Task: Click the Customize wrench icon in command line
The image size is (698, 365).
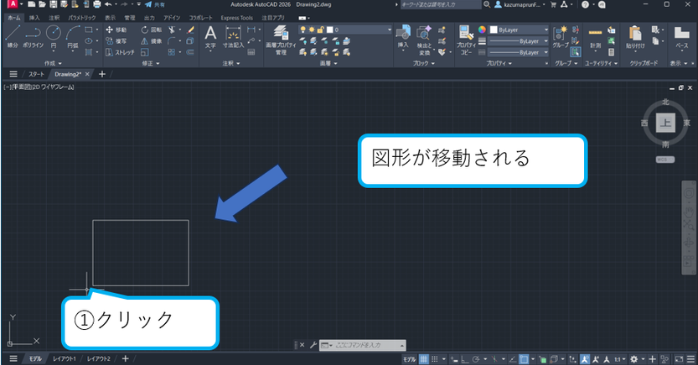Action: click(313, 345)
